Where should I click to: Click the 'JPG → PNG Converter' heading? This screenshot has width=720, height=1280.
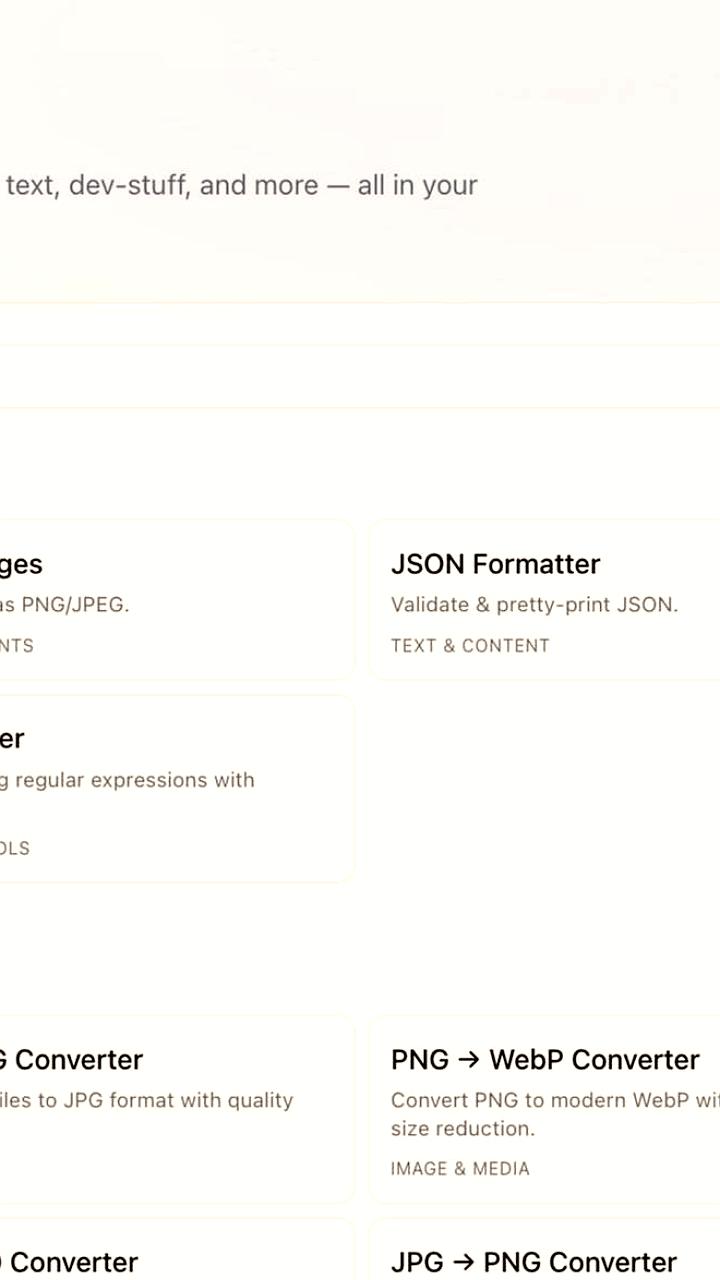(x=534, y=1262)
